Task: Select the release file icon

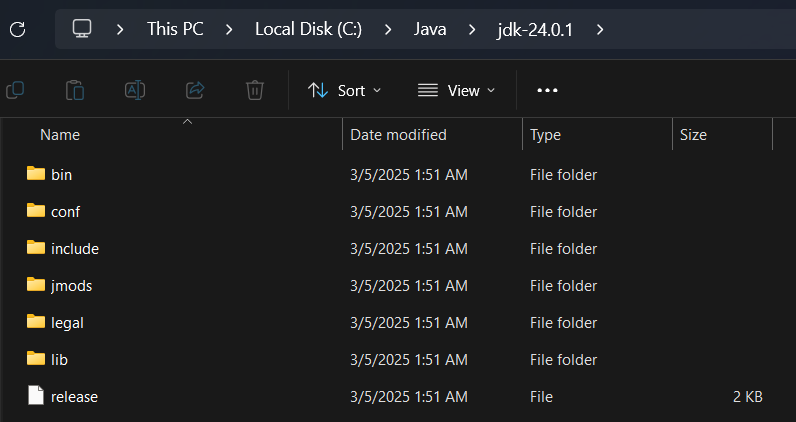Action: [36, 396]
